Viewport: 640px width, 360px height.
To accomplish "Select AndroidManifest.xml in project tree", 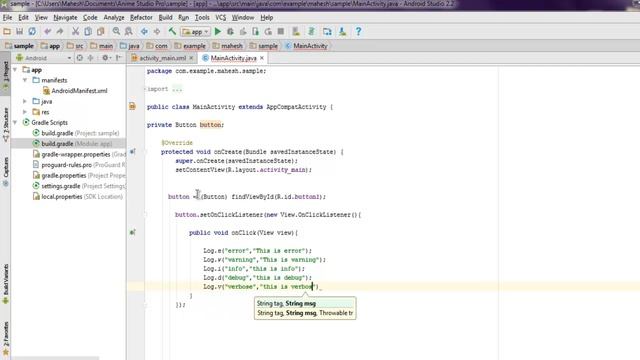I will coord(75,91).
